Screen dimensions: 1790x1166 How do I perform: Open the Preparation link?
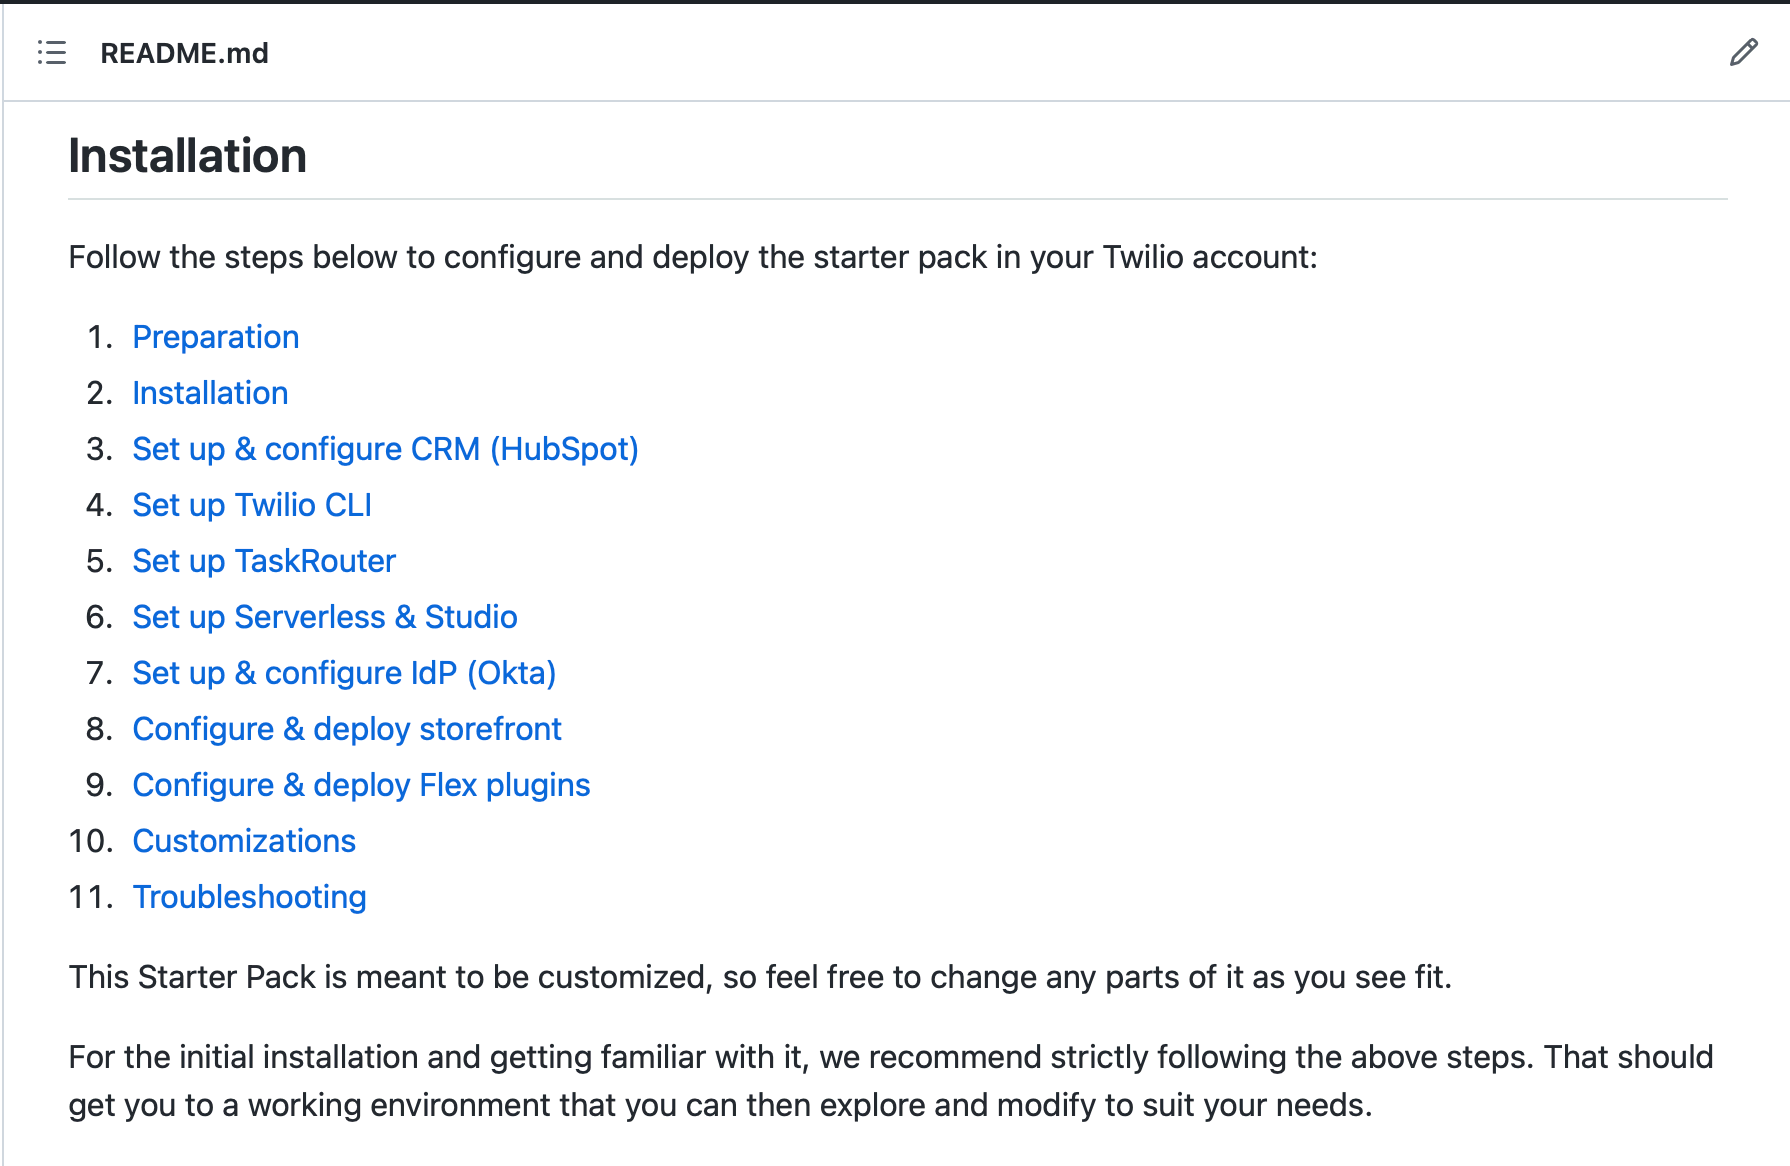(x=215, y=337)
